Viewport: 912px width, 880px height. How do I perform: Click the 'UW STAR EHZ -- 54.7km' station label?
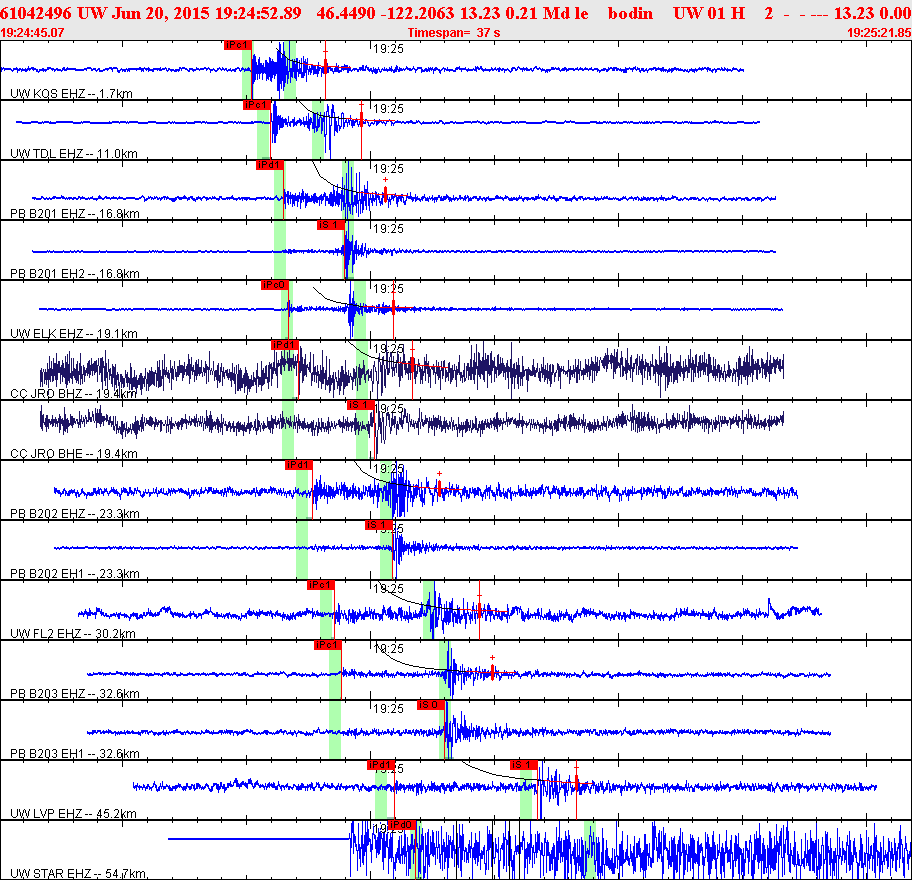78,873
